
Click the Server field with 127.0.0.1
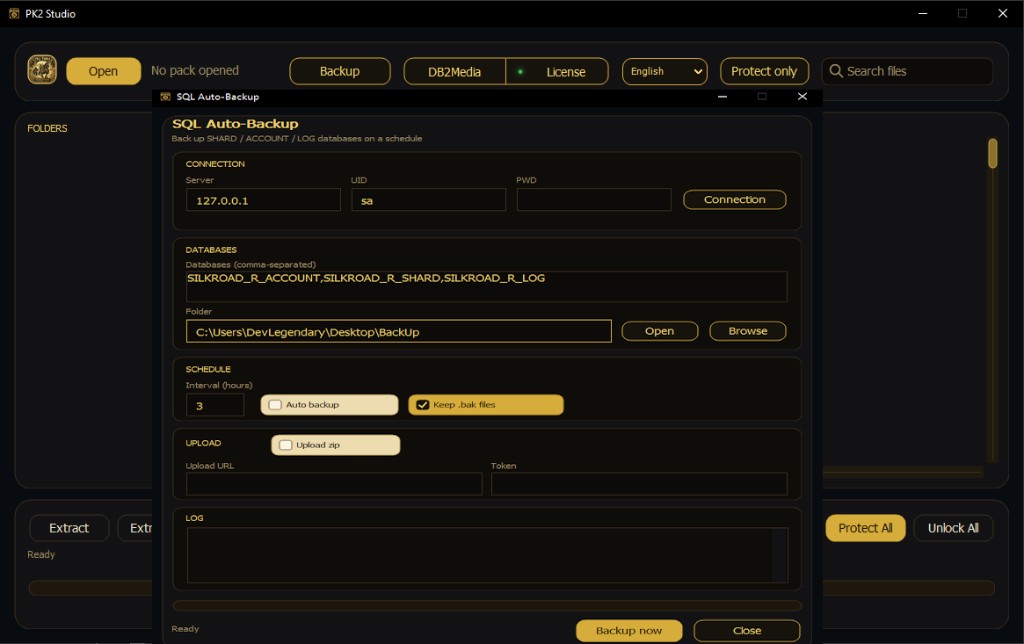click(x=263, y=200)
